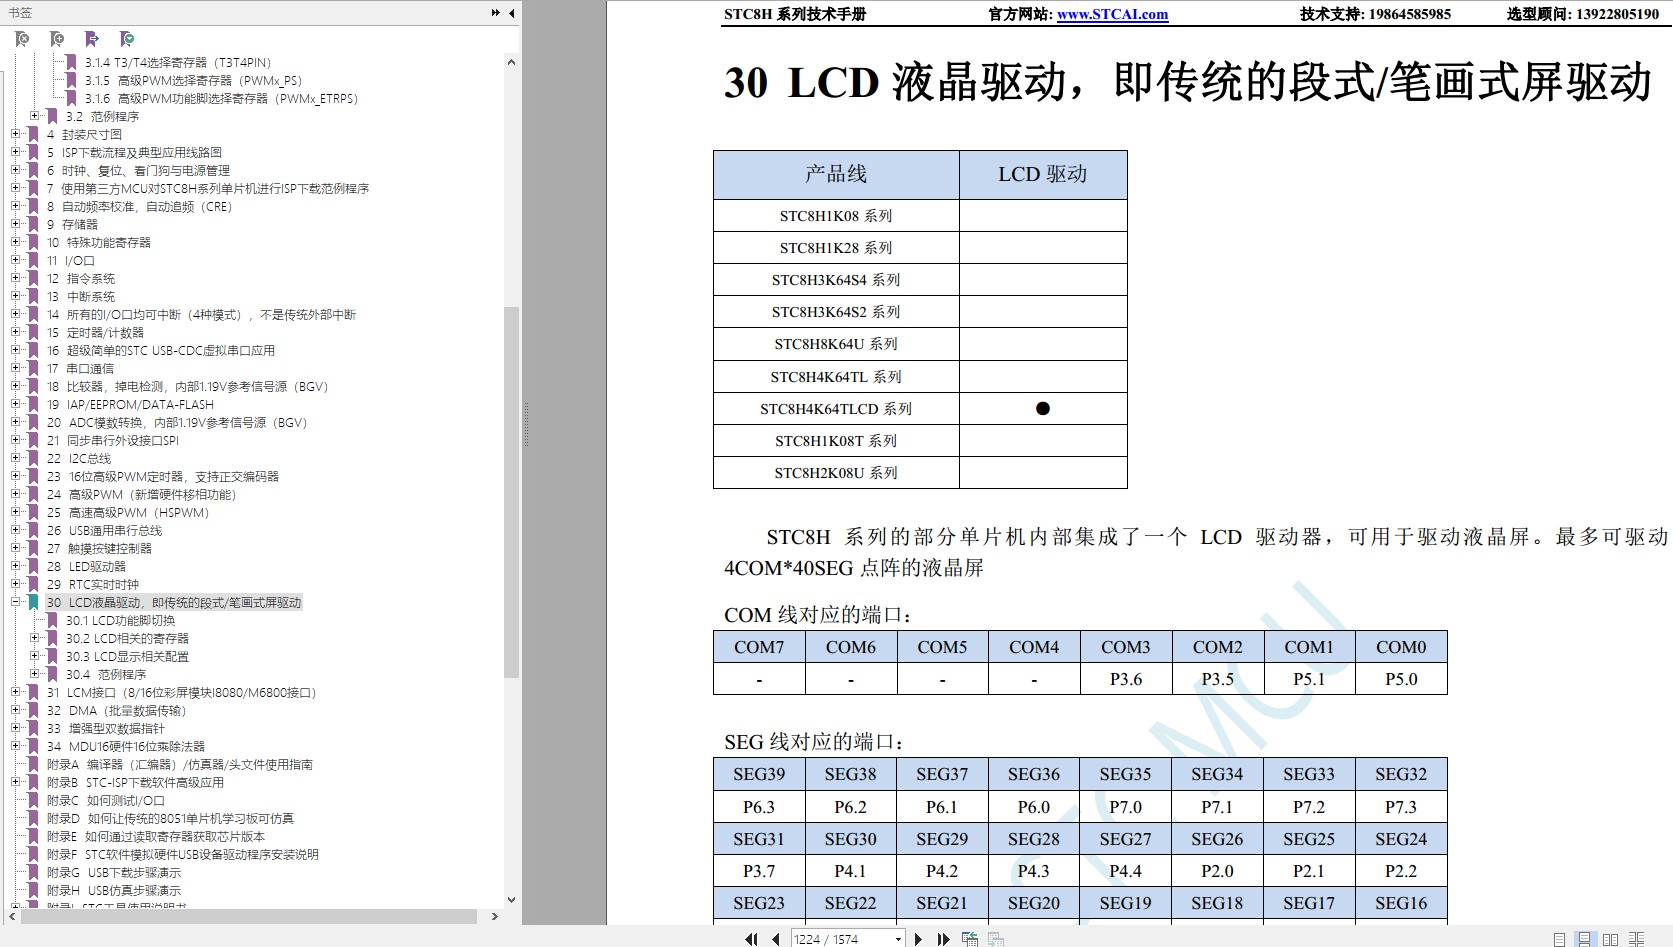Viewport: 1673px width, 947px height.
Task: Open bookmark 附录G USB下载步骤演示
Action: click(114, 872)
